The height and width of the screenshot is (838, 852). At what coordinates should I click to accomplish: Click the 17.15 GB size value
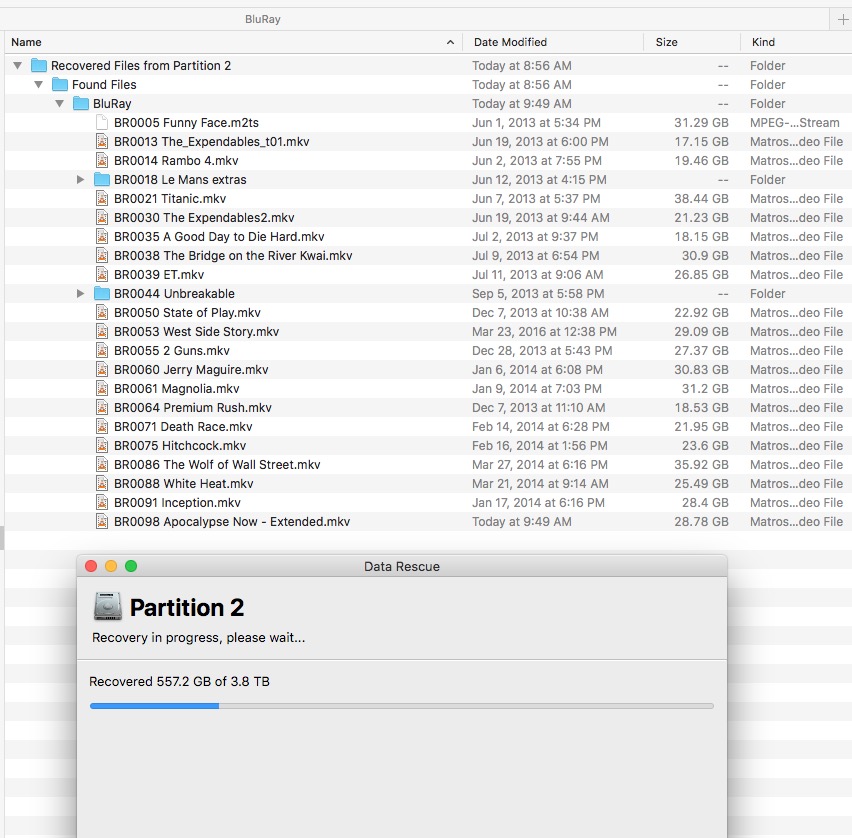(x=701, y=142)
